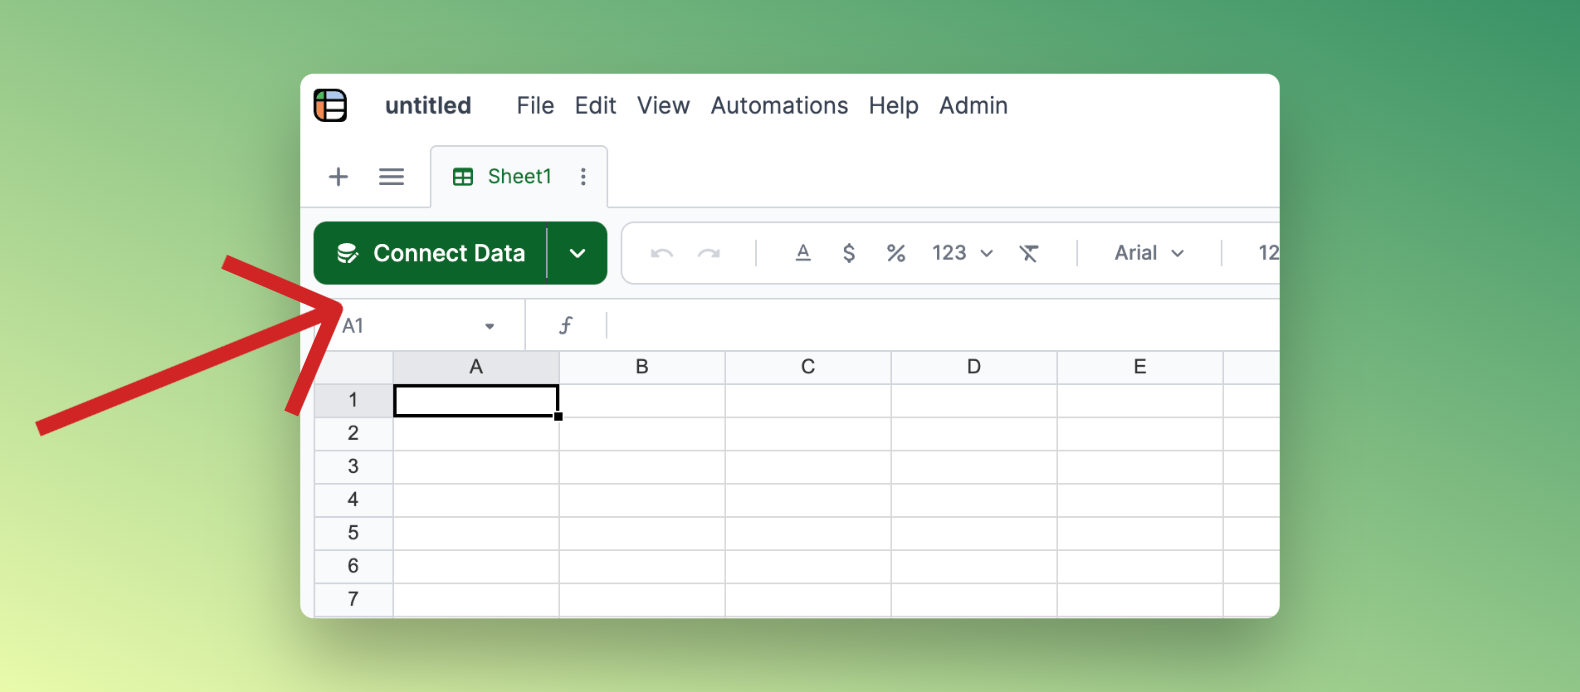The height and width of the screenshot is (692, 1580).
Task: Click into the formula bar input
Action: 943,325
